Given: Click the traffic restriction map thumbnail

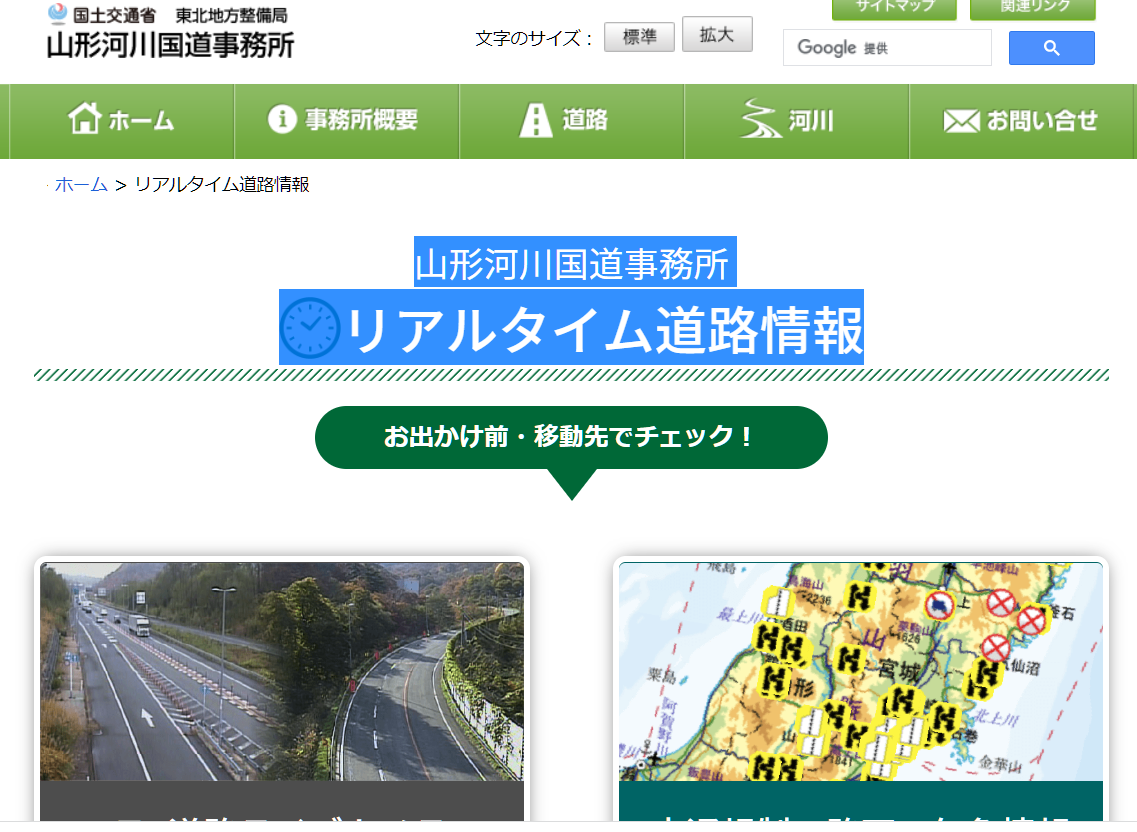Looking at the screenshot, I should tap(862, 670).
